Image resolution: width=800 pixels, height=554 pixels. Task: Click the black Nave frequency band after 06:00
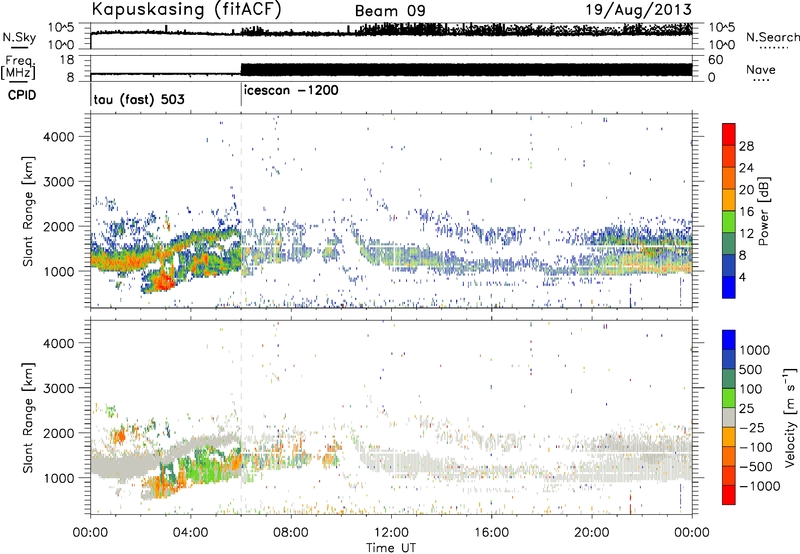[466, 69]
